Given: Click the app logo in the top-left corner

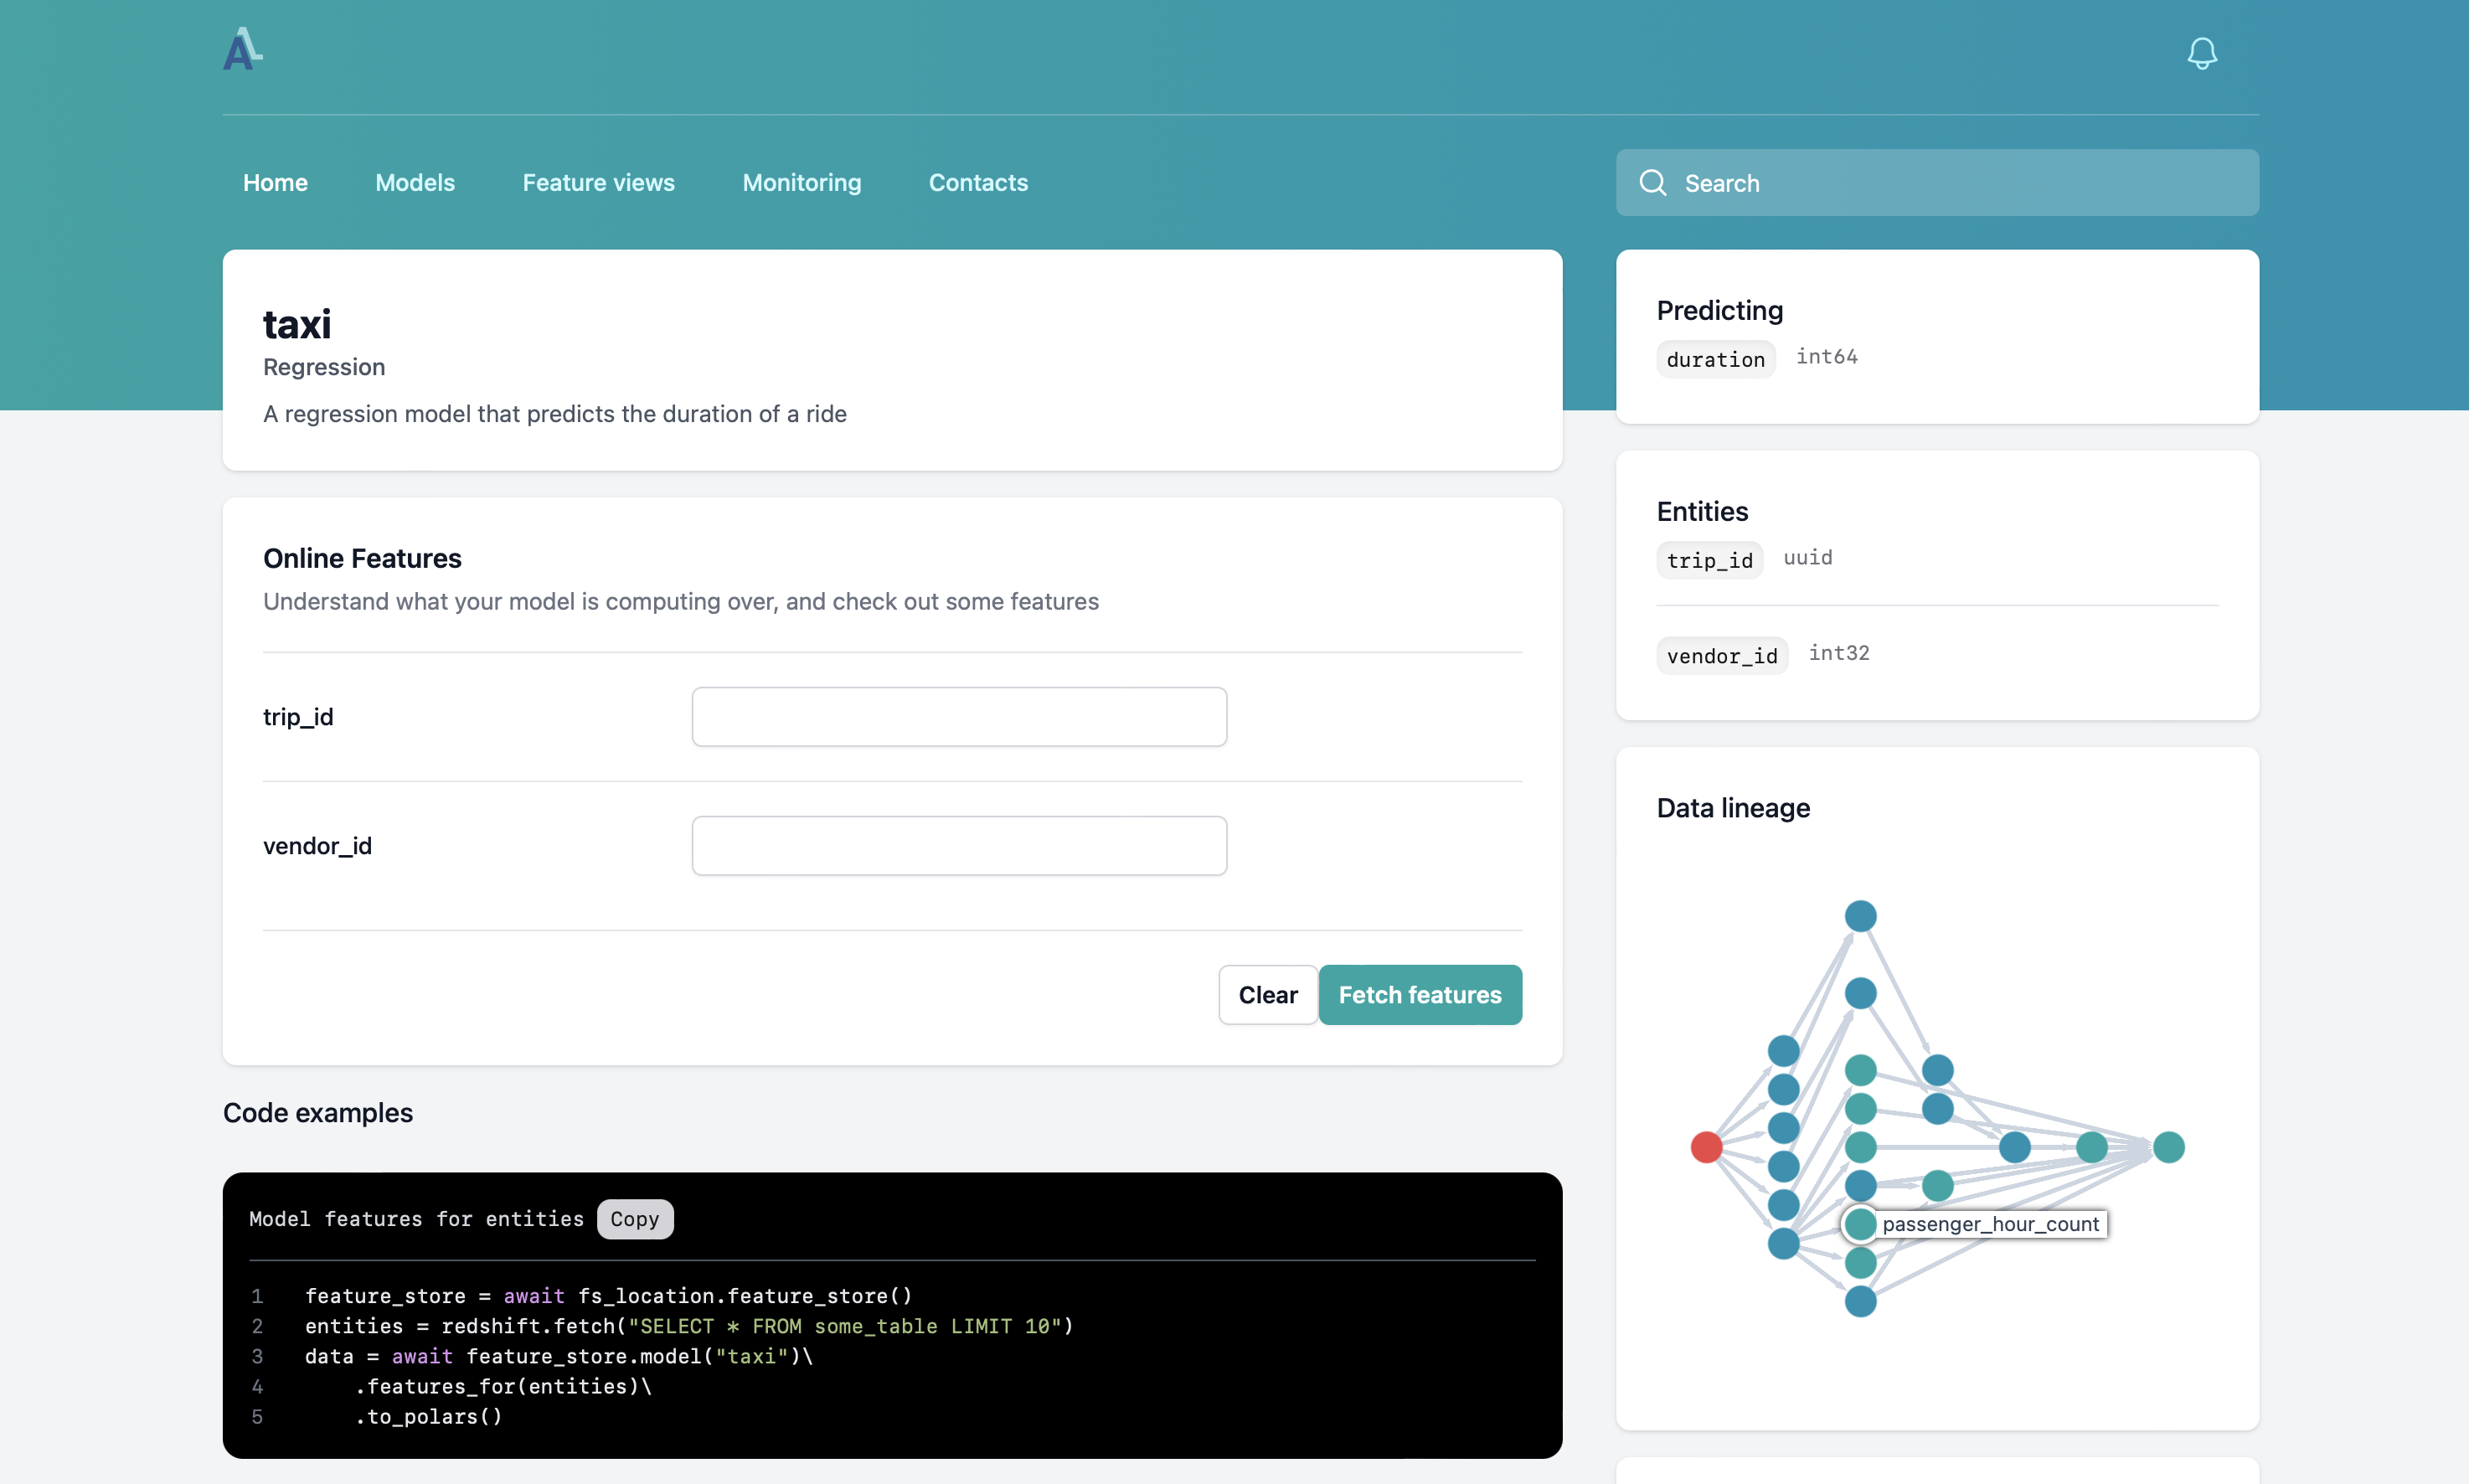Looking at the screenshot, I should [x=242, y=48].
